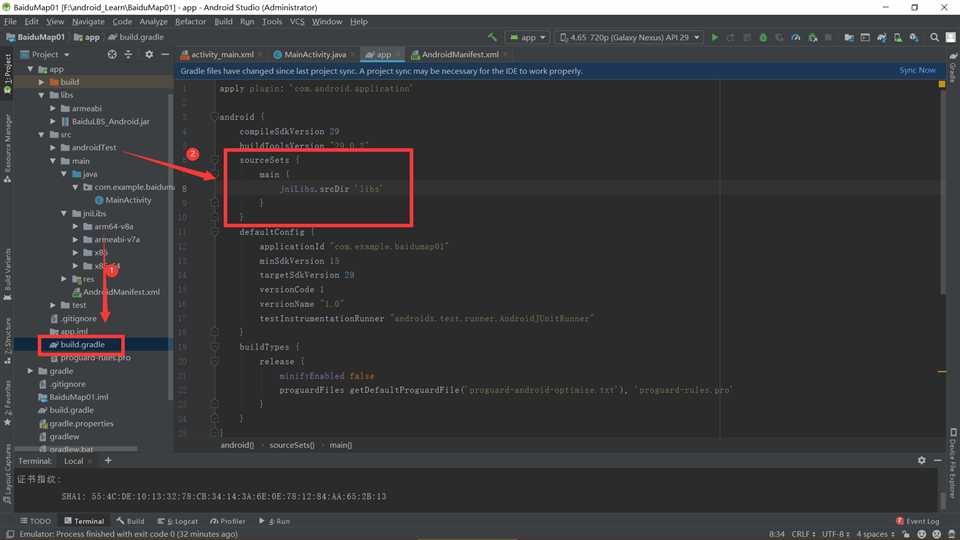Open the Project view selector dropdown
This screenshot has height=540, width=960.
pyautogui.click(x=45, y=54)
